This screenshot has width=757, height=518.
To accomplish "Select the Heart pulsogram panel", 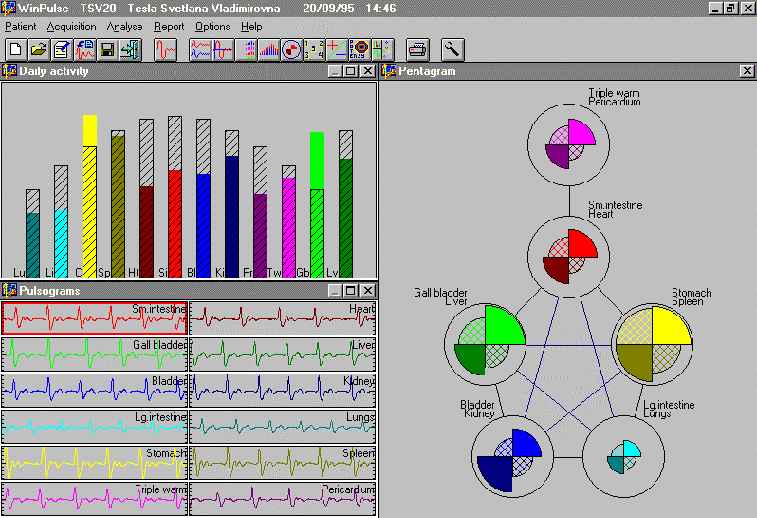I will click(282, 318).
